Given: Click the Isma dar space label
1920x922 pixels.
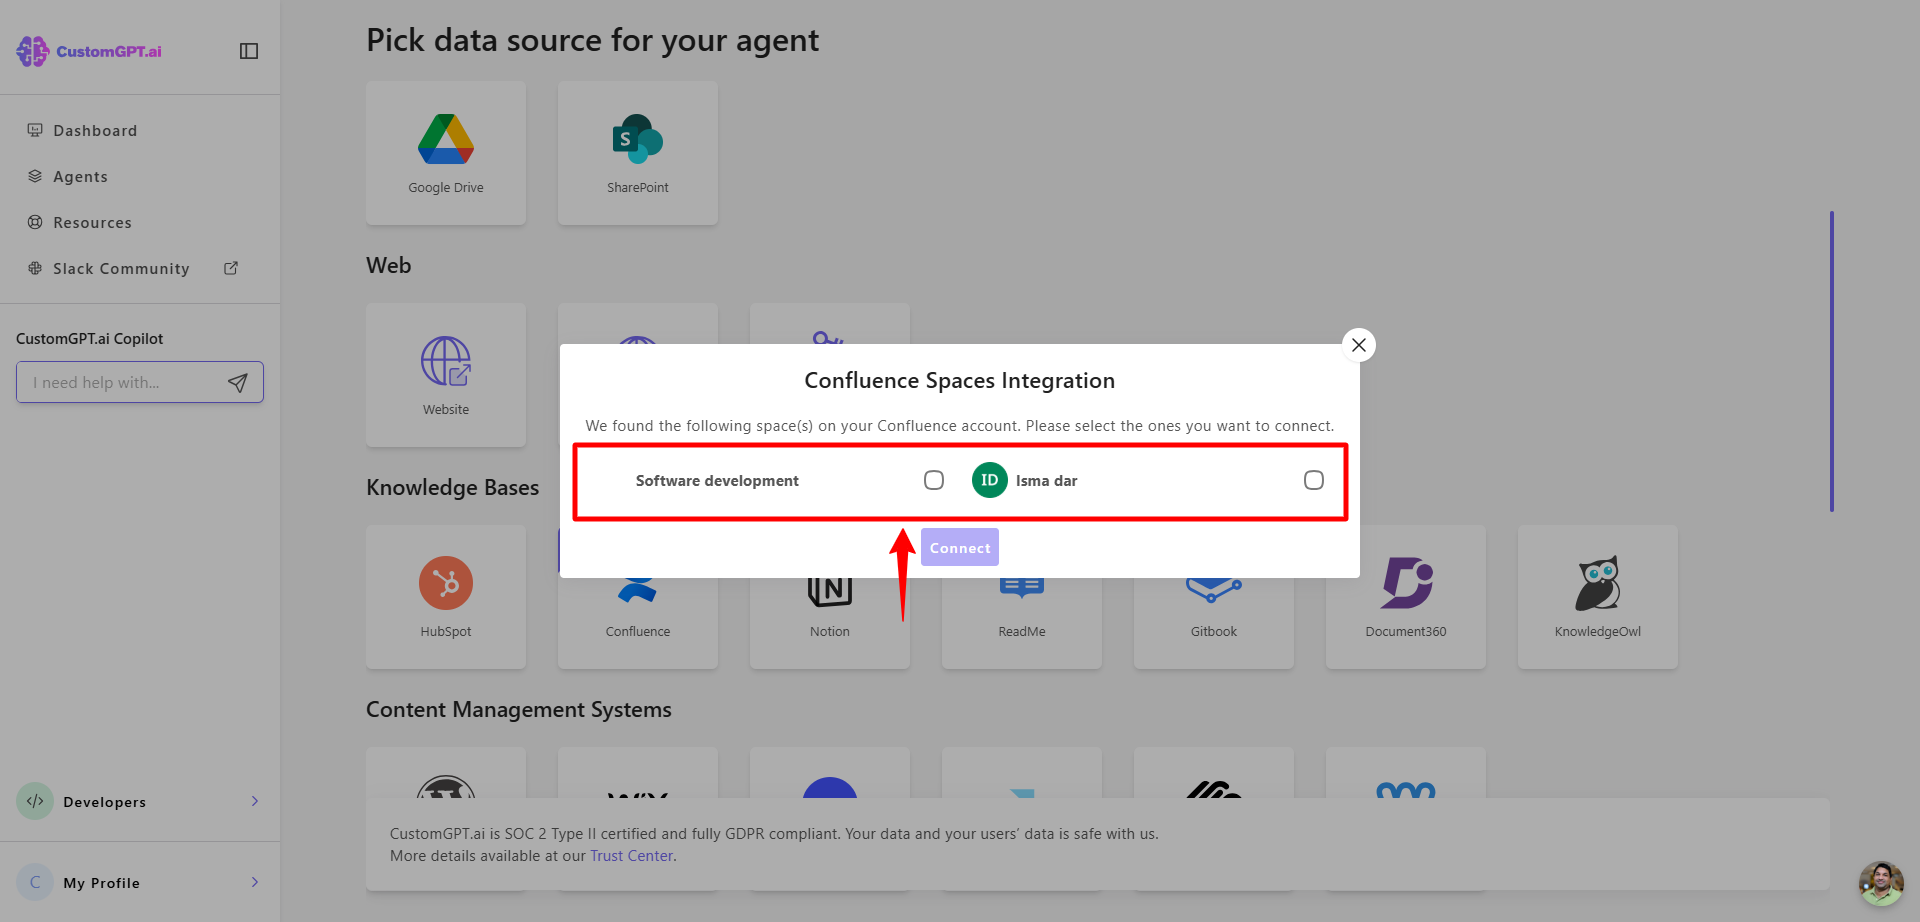Looking at the screenshot, I should pos(1047,480).
